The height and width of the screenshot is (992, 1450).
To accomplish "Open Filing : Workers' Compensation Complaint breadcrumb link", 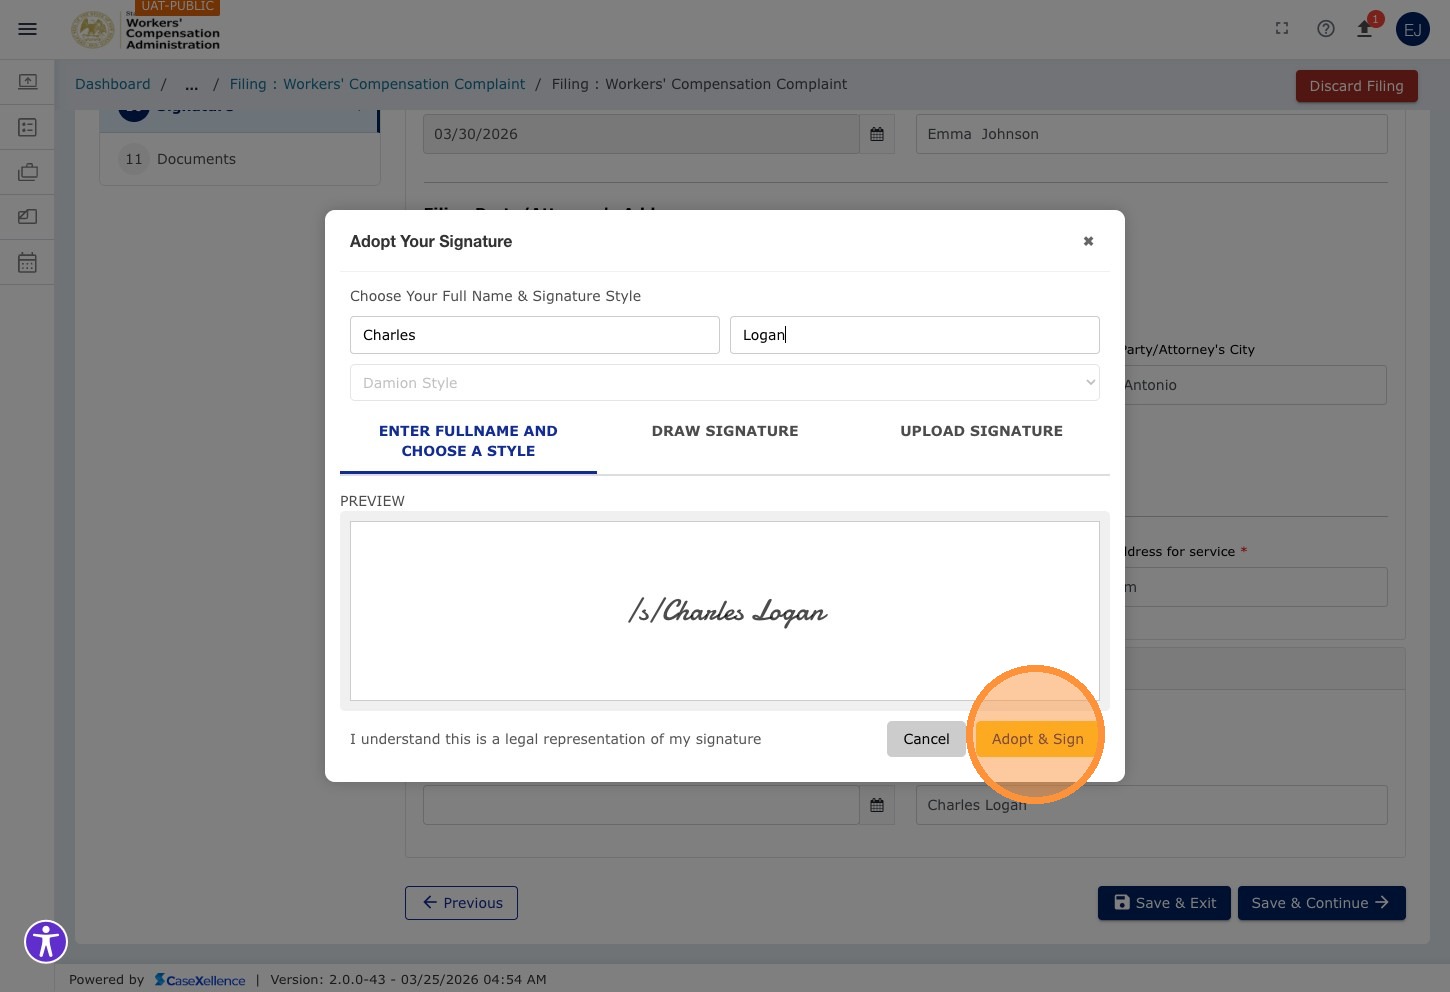I will point(377,85).
